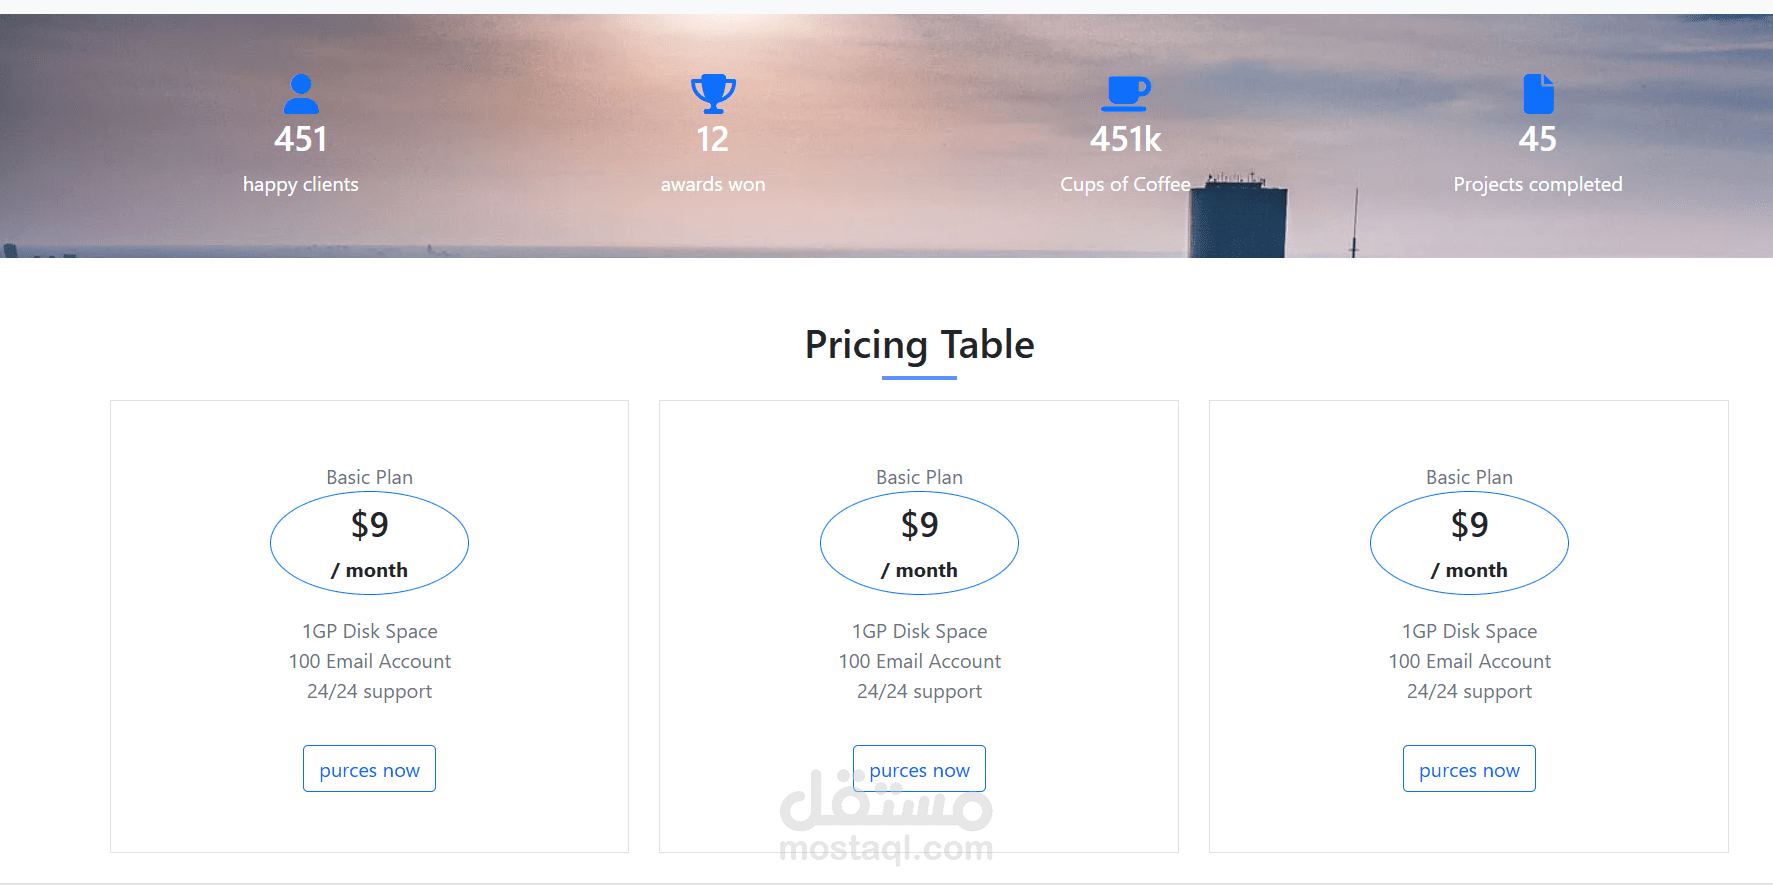Click Basic Plan title in left card
The height and width of the screenshot is (885, 1773).
[x=369, y=477]
